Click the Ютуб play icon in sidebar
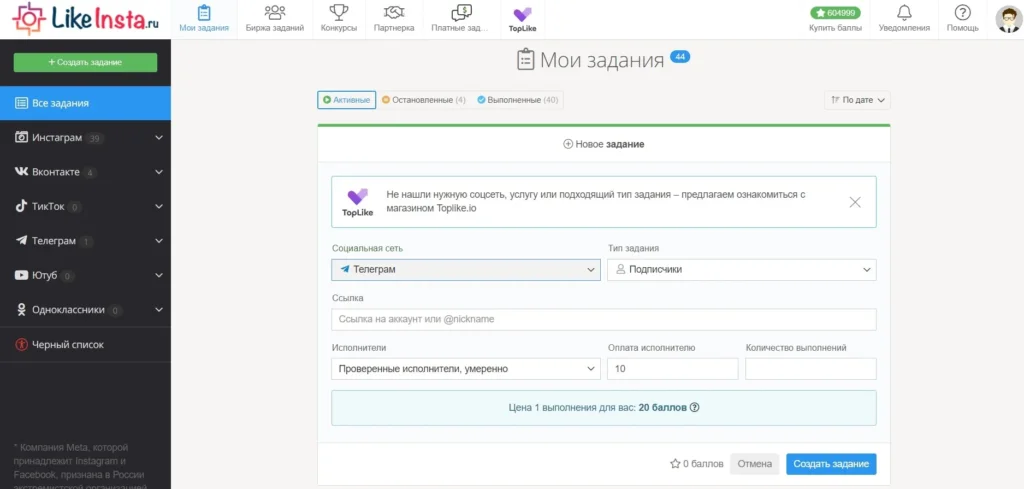 click(22, 276)
